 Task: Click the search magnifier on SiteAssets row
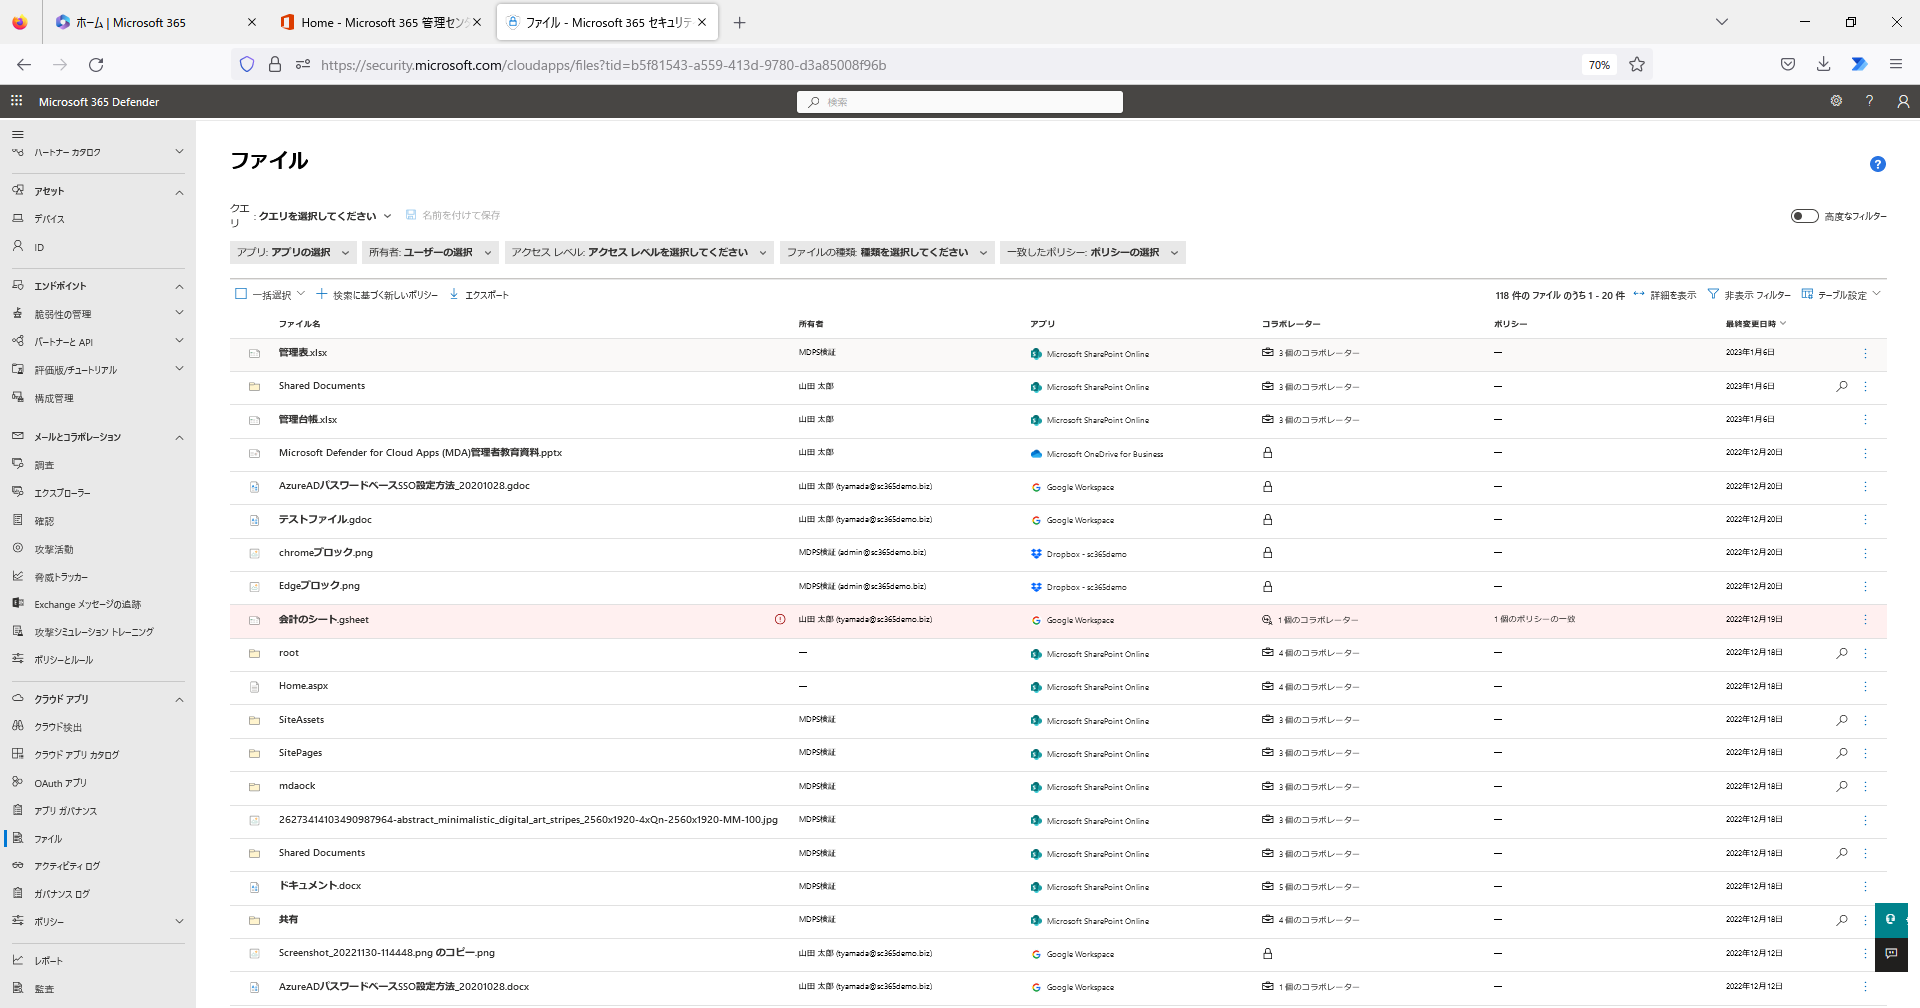(1842, 720)
